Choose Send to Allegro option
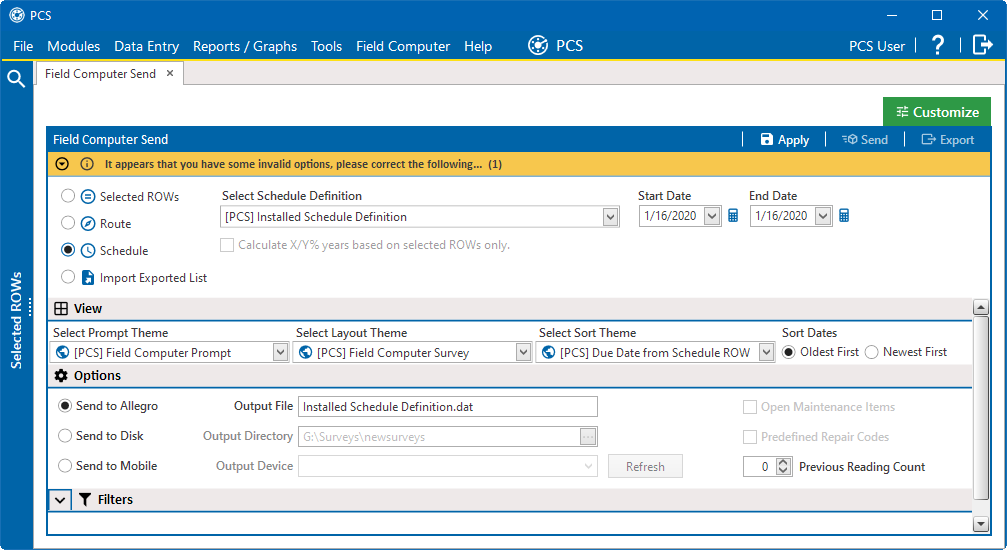The width and height of the screenshot is (1007, 550). (x=65, y=406)
